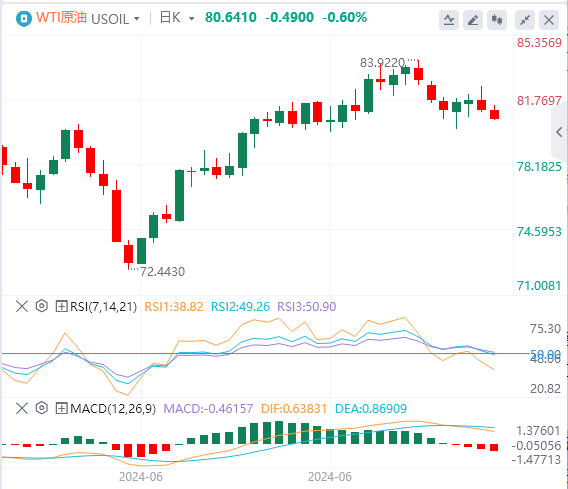Click the WTI crude oil symbol logo
The height and width of the screenshot is (489, 568).
pyautogui.click(x=24, y=18)
